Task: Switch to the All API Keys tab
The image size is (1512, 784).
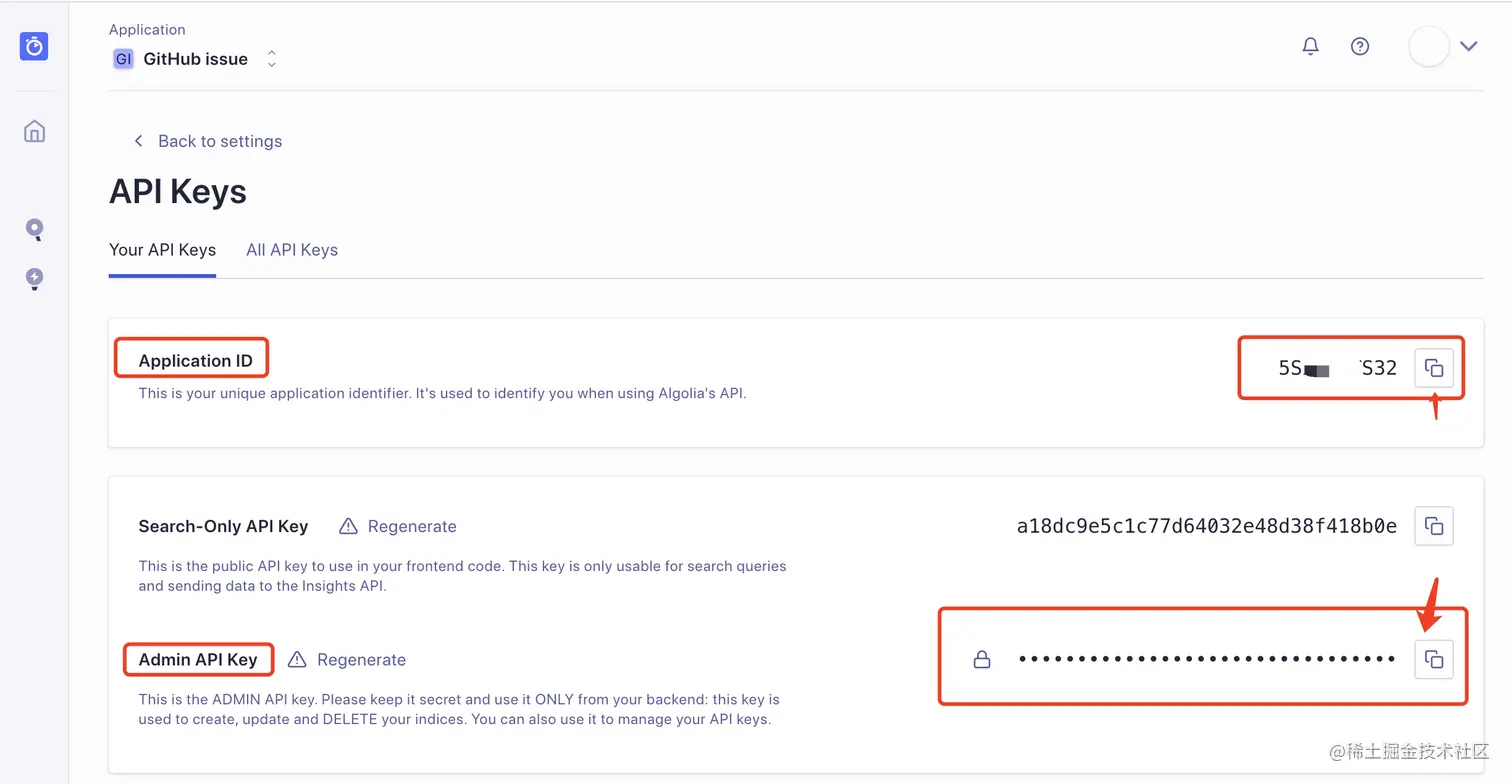Action: 292,250
